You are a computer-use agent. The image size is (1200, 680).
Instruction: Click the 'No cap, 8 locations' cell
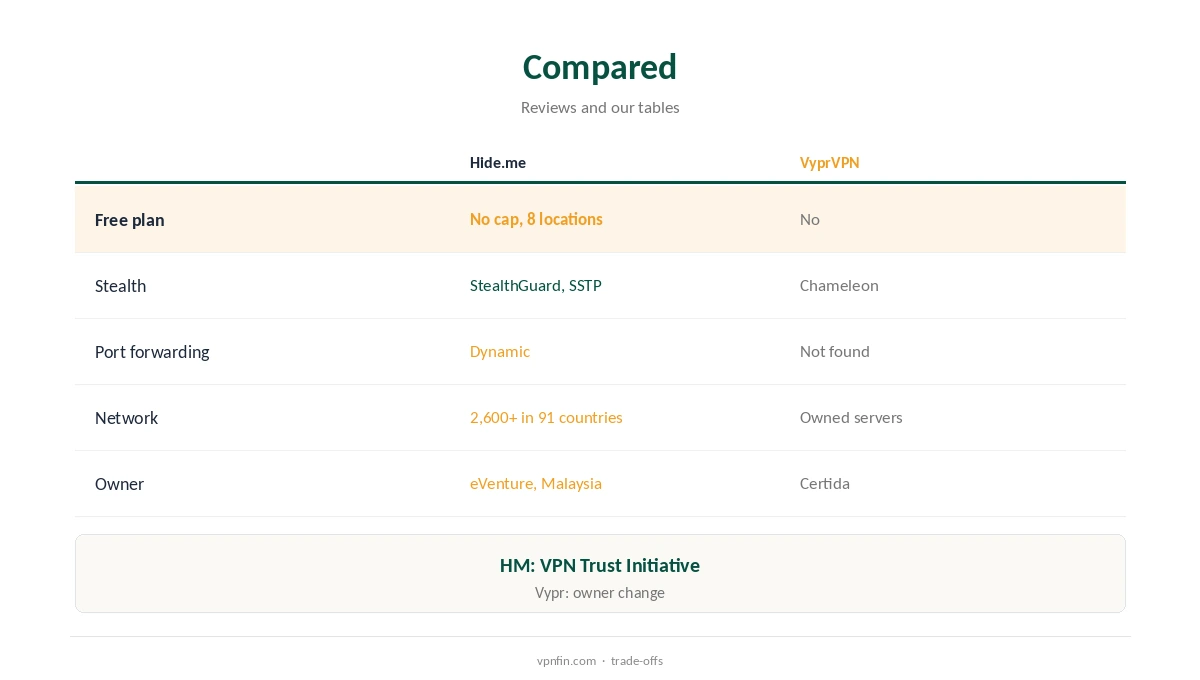click(536, 219)
